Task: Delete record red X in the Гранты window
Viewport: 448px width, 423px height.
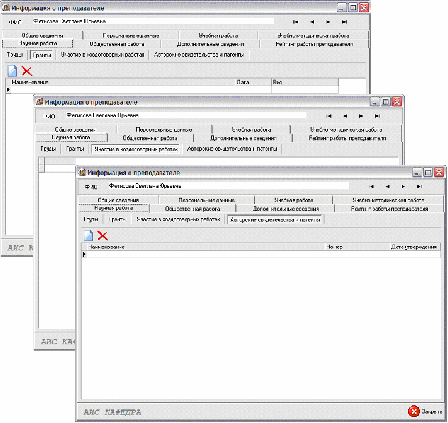Action: [x=27, y=71]
